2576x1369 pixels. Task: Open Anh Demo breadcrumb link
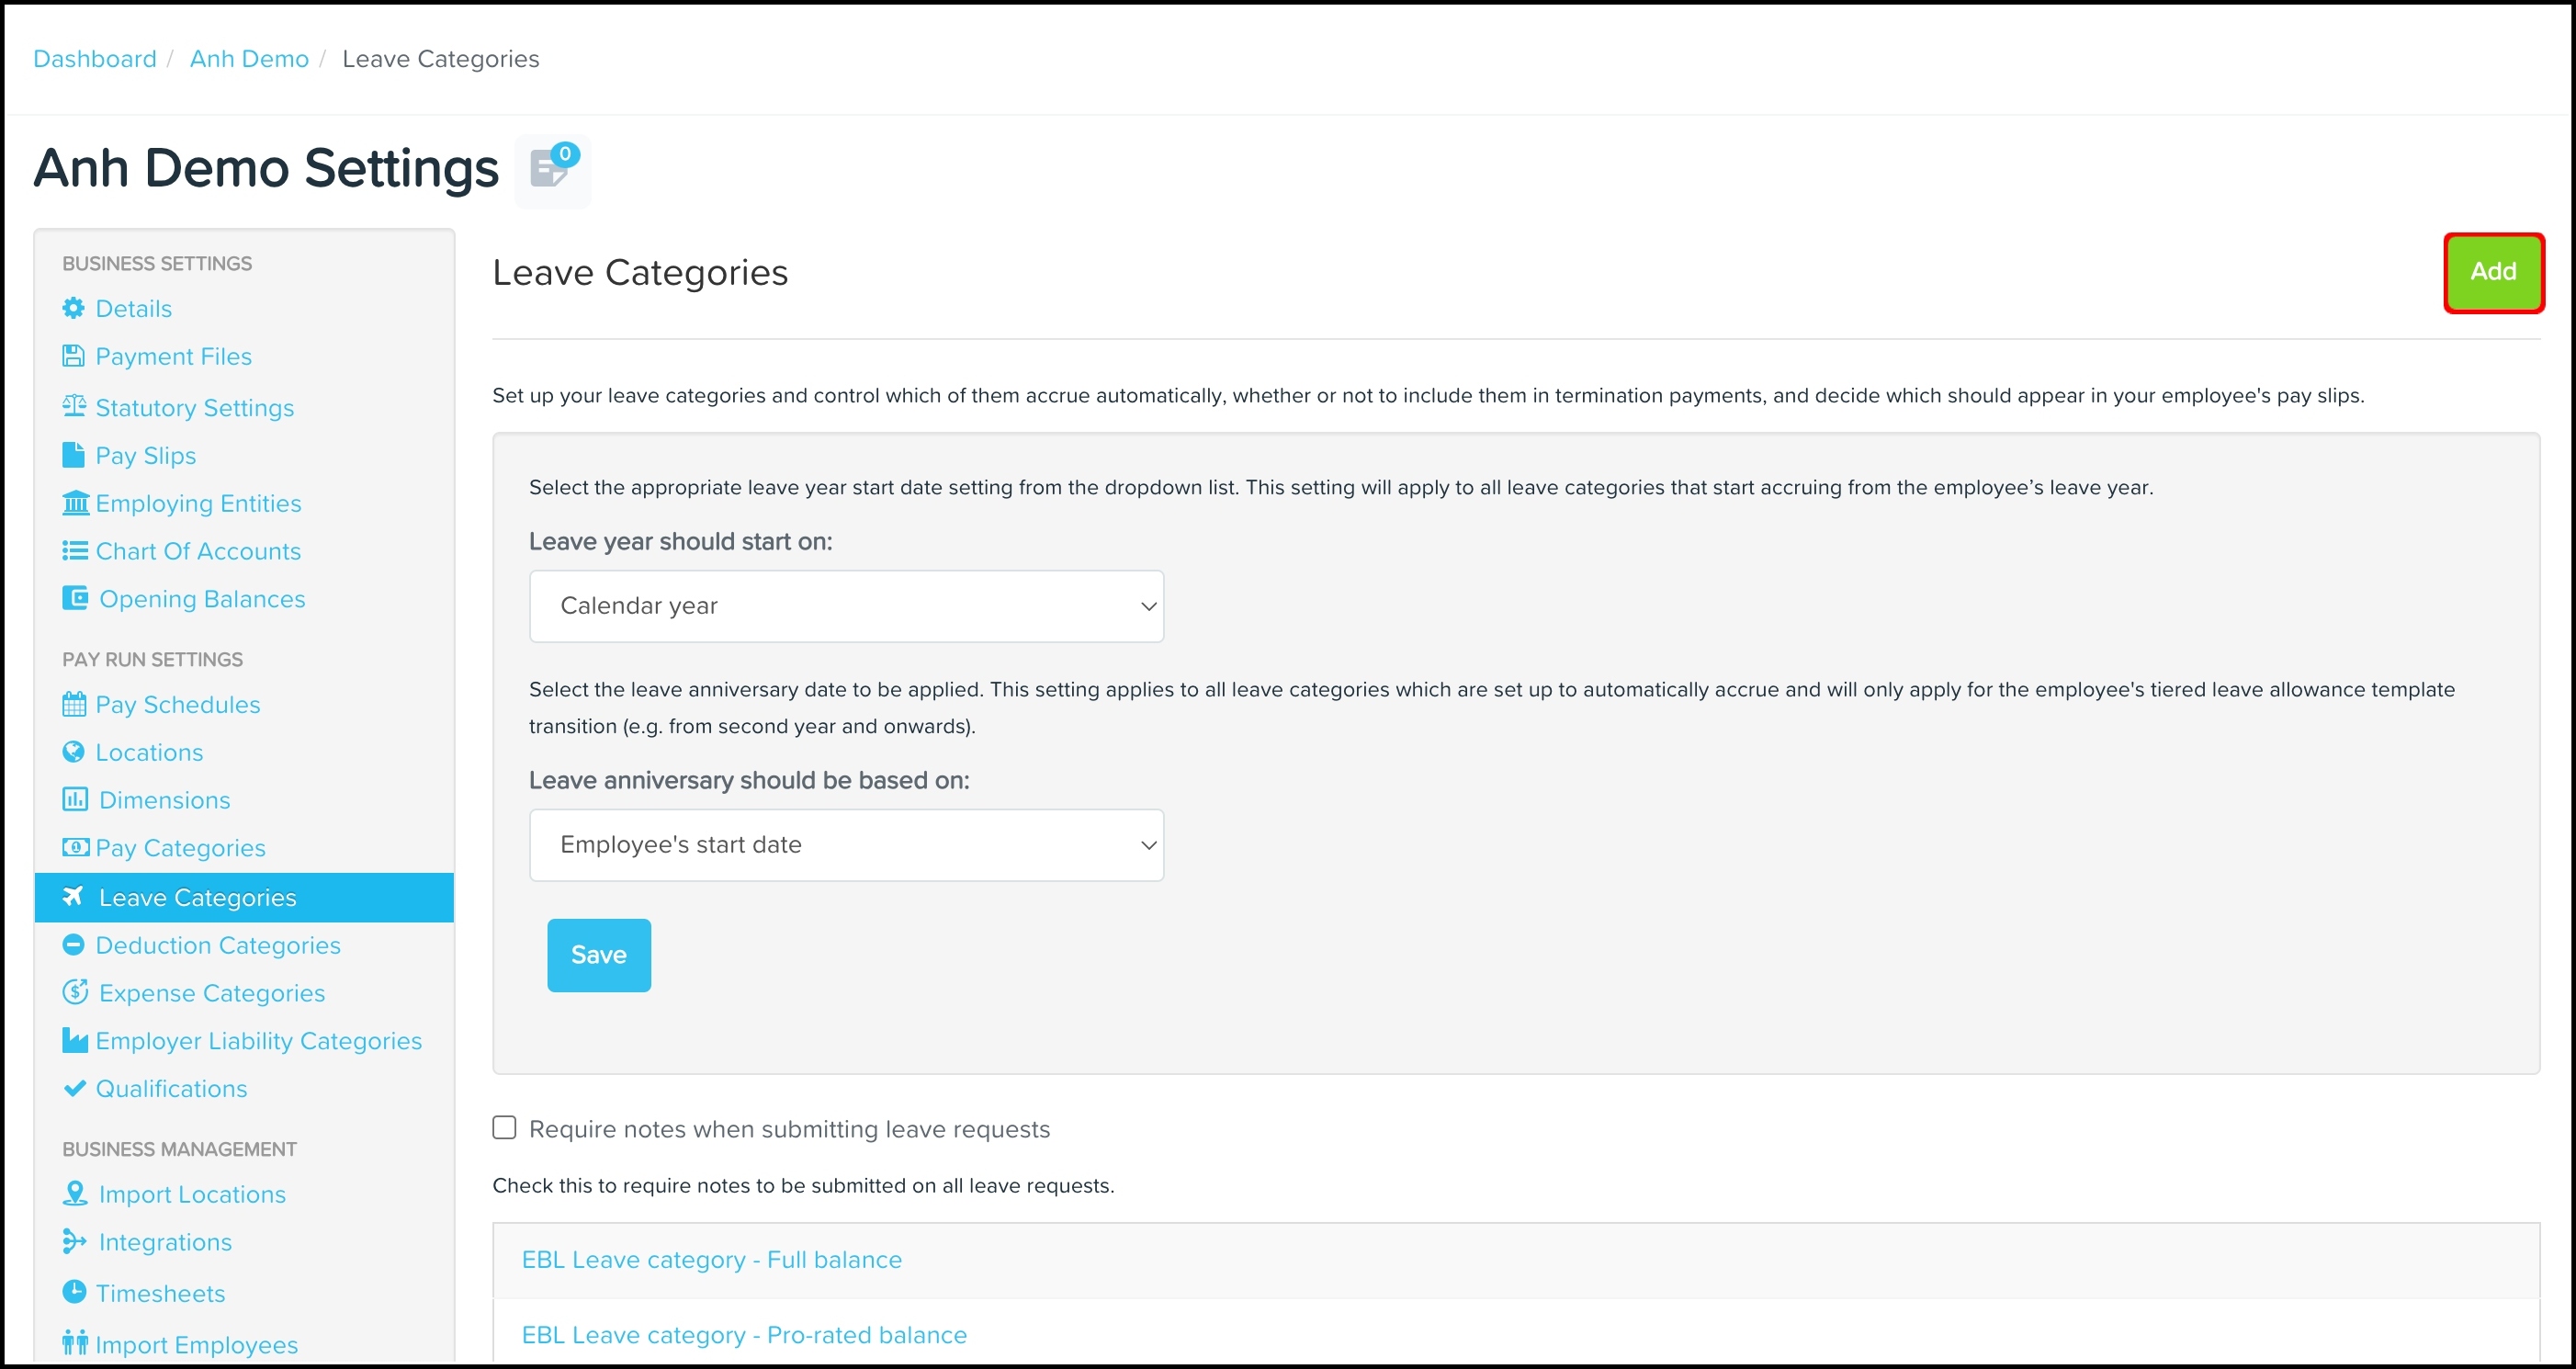coord(249,59)
